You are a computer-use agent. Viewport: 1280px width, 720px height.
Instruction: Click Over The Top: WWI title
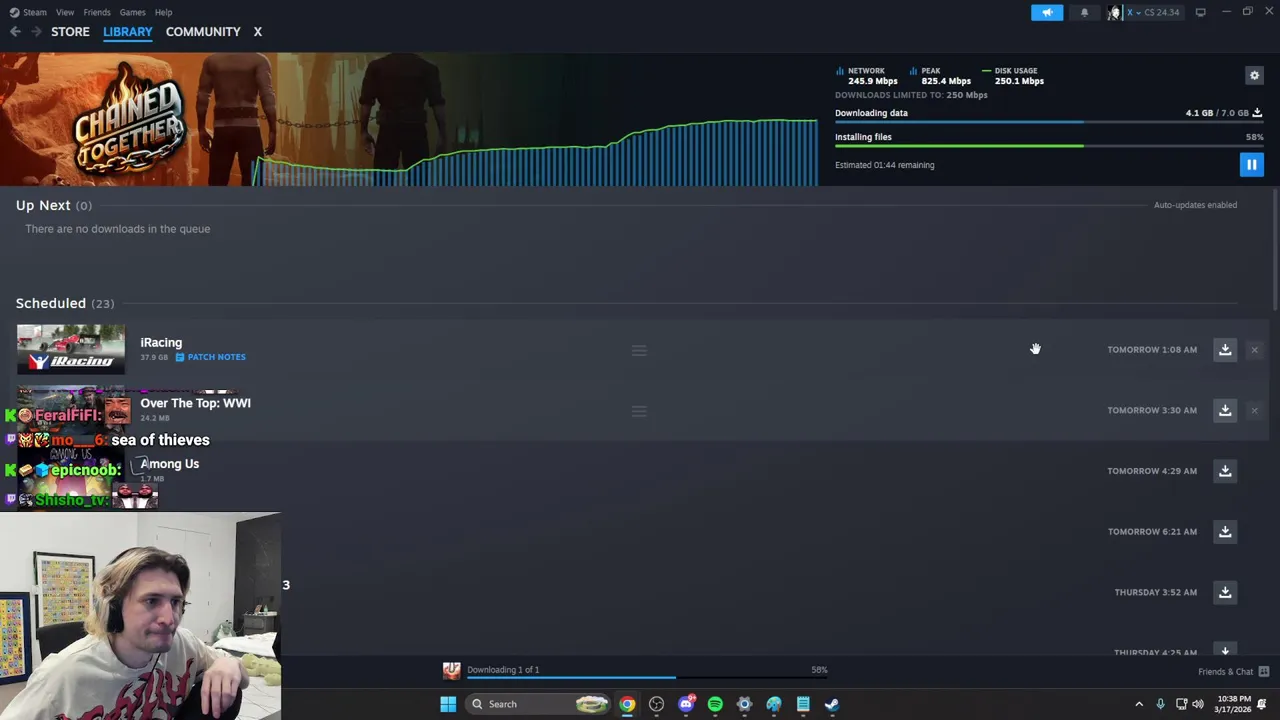click(195, 403)
